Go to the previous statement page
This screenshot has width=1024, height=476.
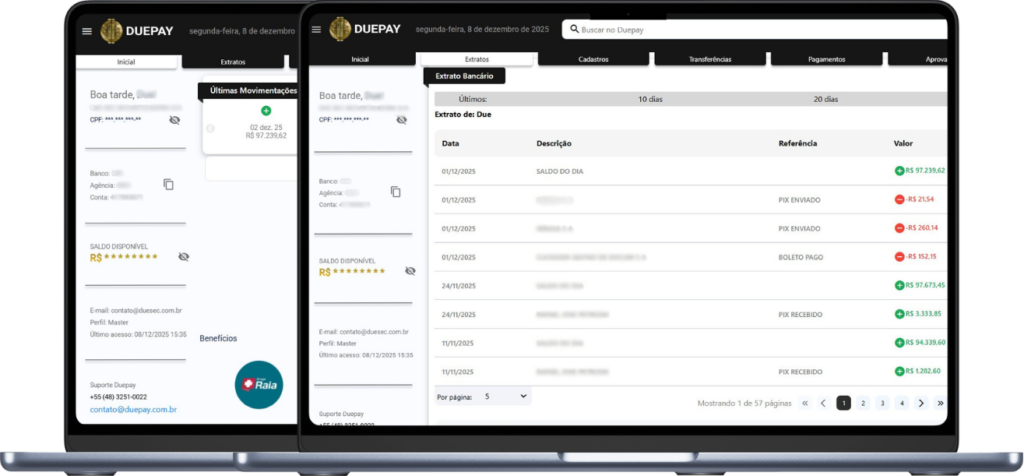pyautogui.click(x=824, y=404)
